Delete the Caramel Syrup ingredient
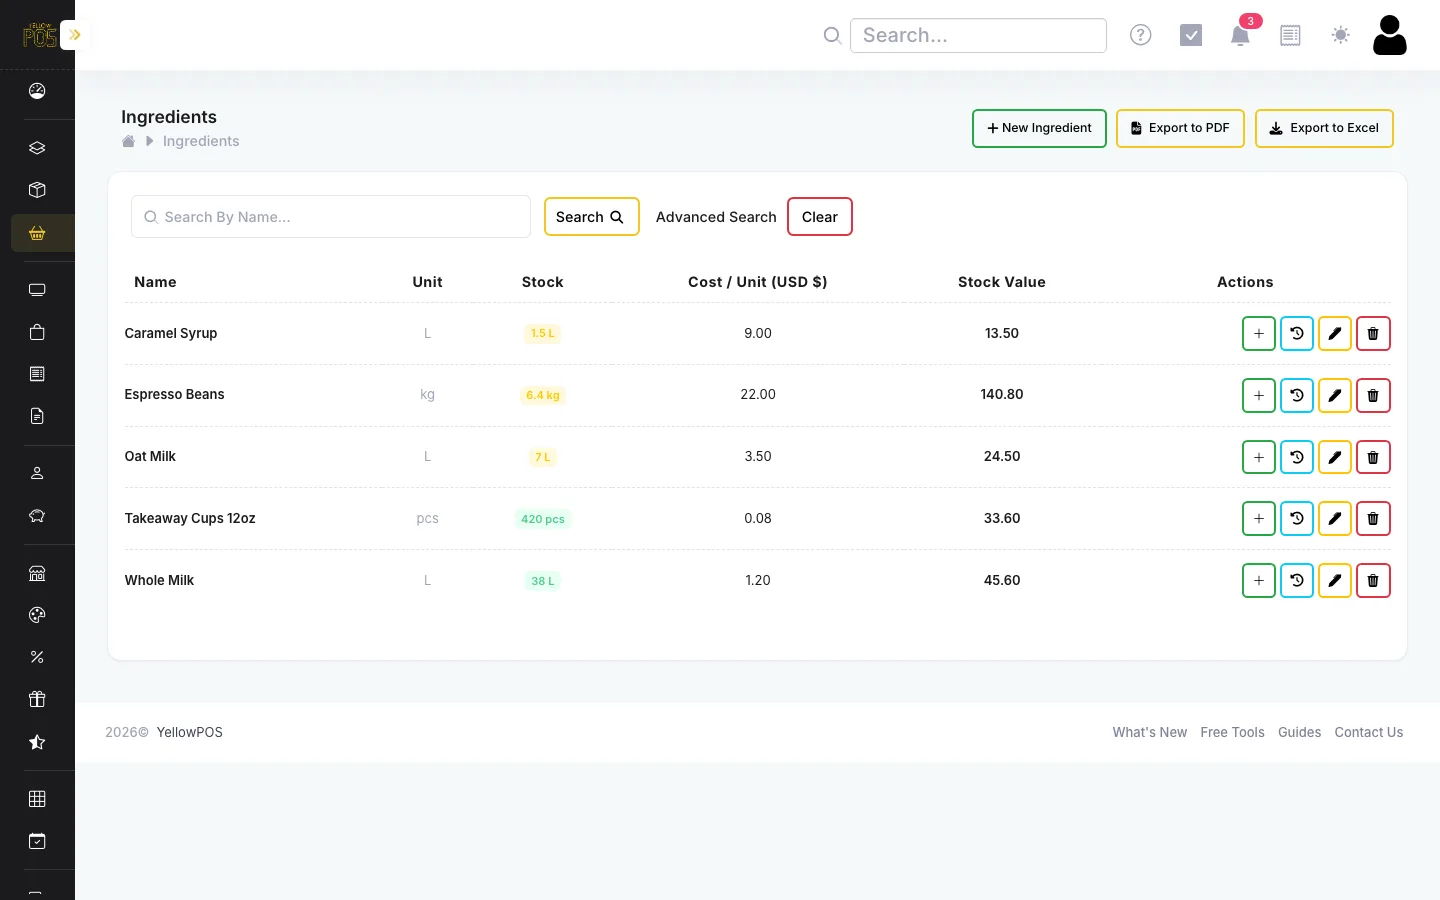This screenshot has width=1440, height=900. click(1373, 334)
